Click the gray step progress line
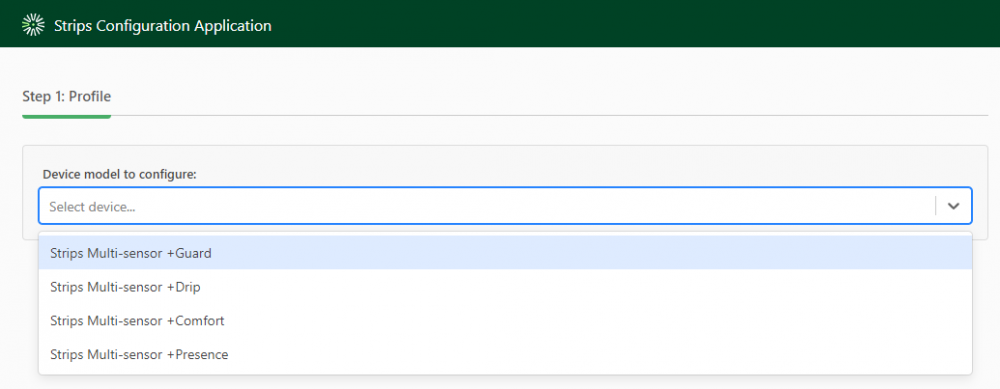This screenshot has height=389, width=1000. click(x=549, y=115)
